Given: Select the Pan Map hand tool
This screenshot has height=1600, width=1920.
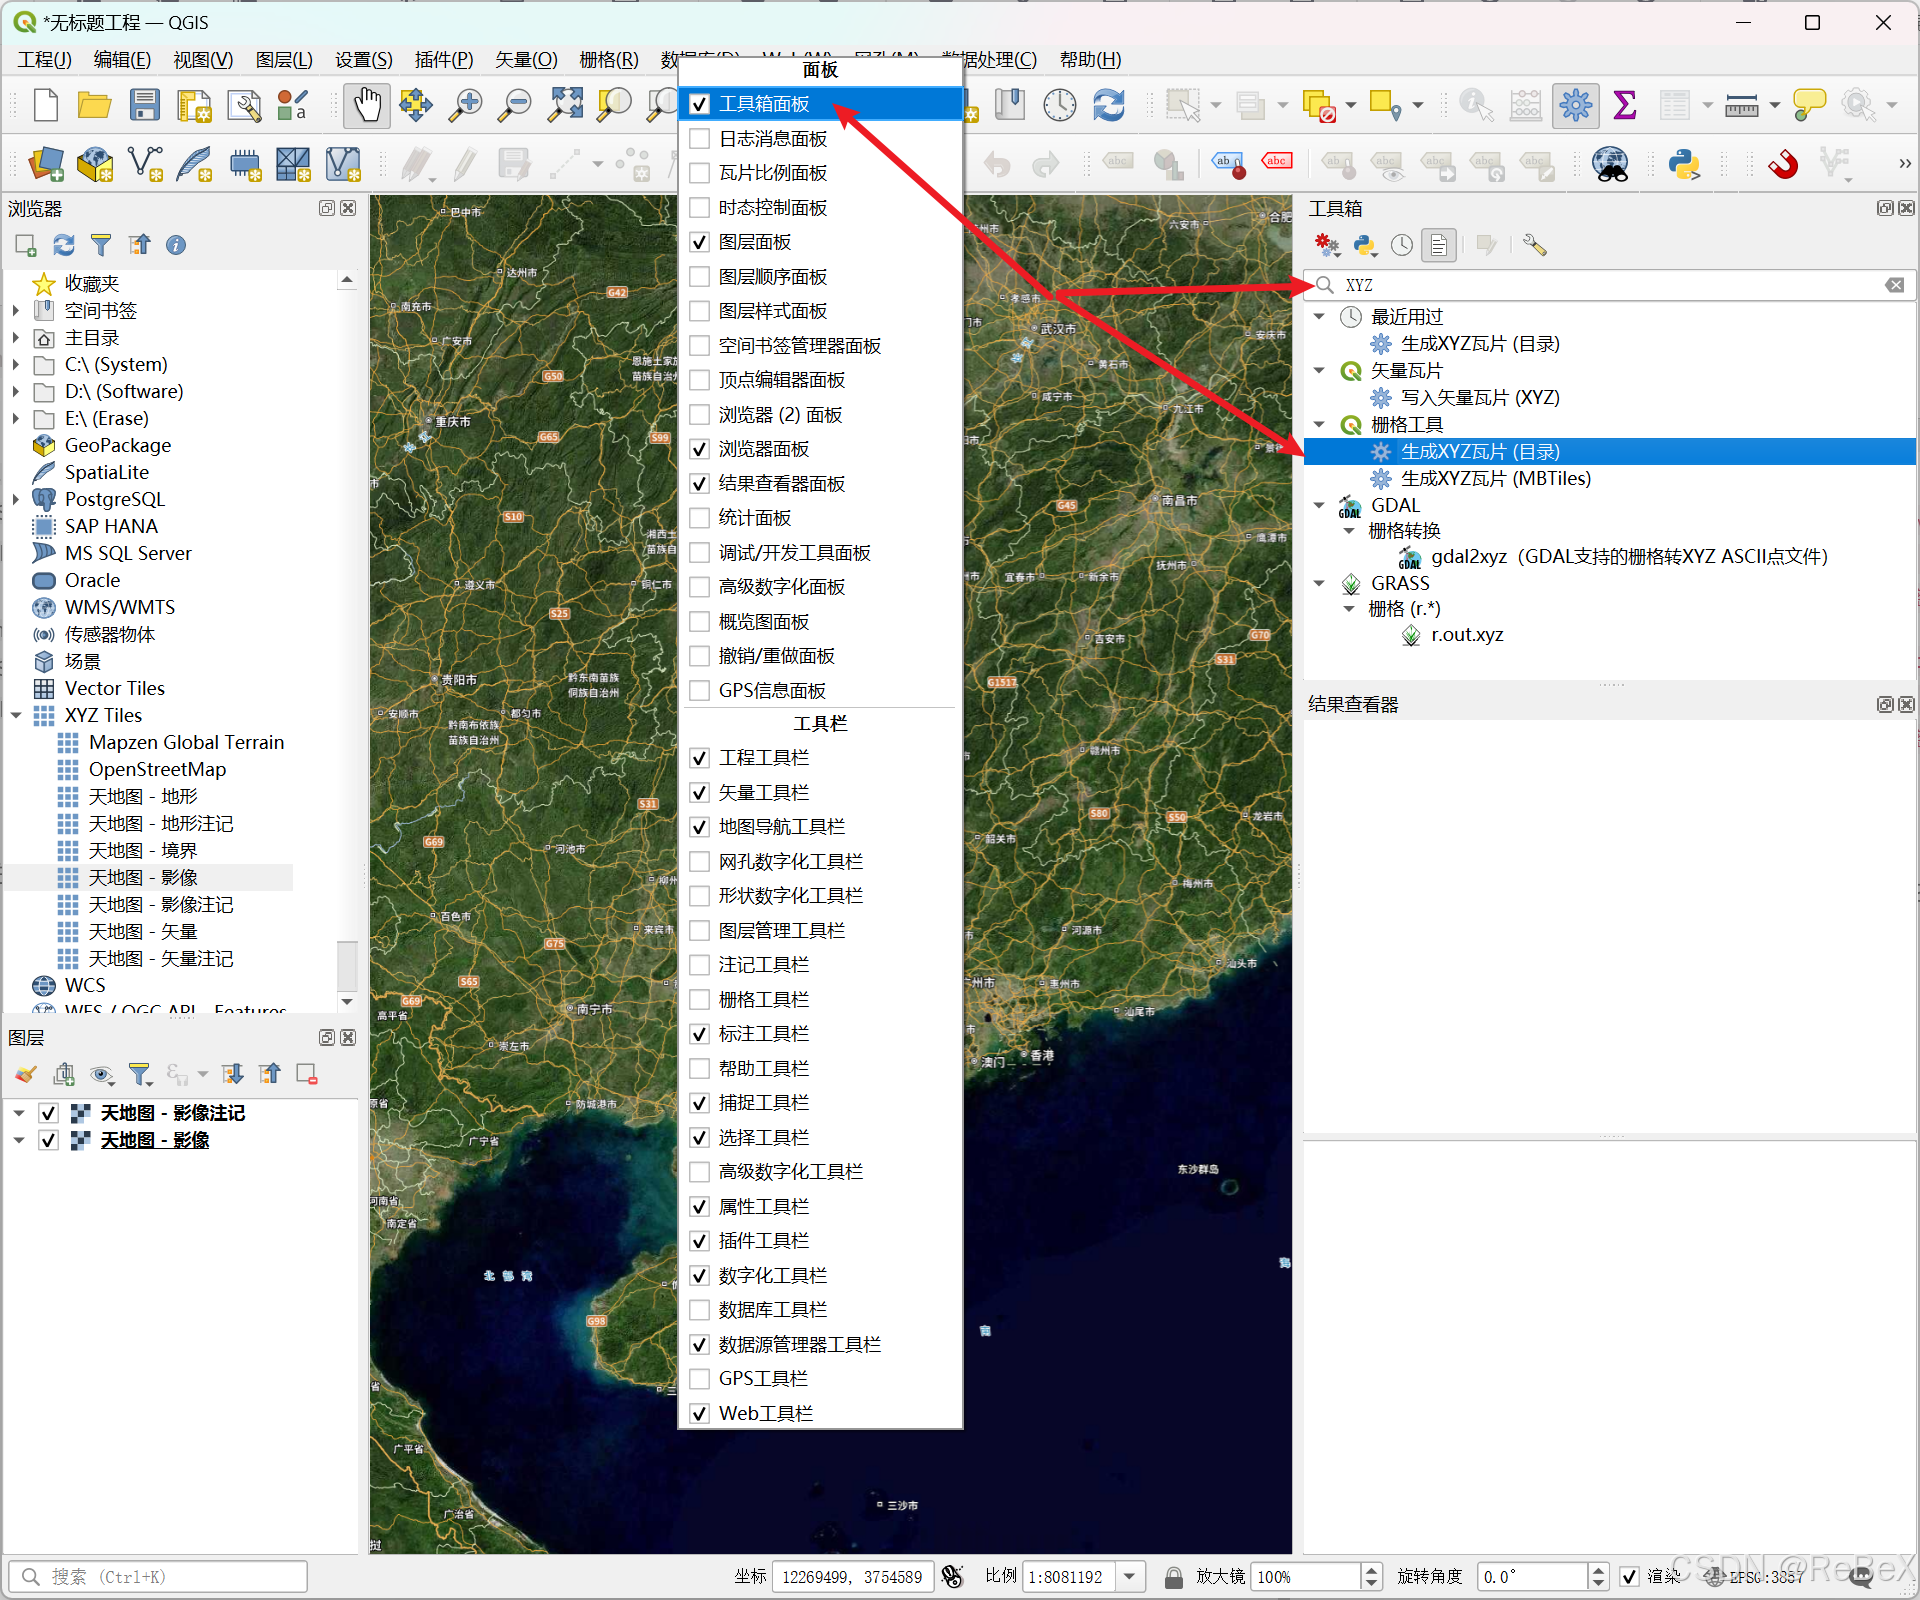Looking at the screenshot, I should tap(367, 105).
